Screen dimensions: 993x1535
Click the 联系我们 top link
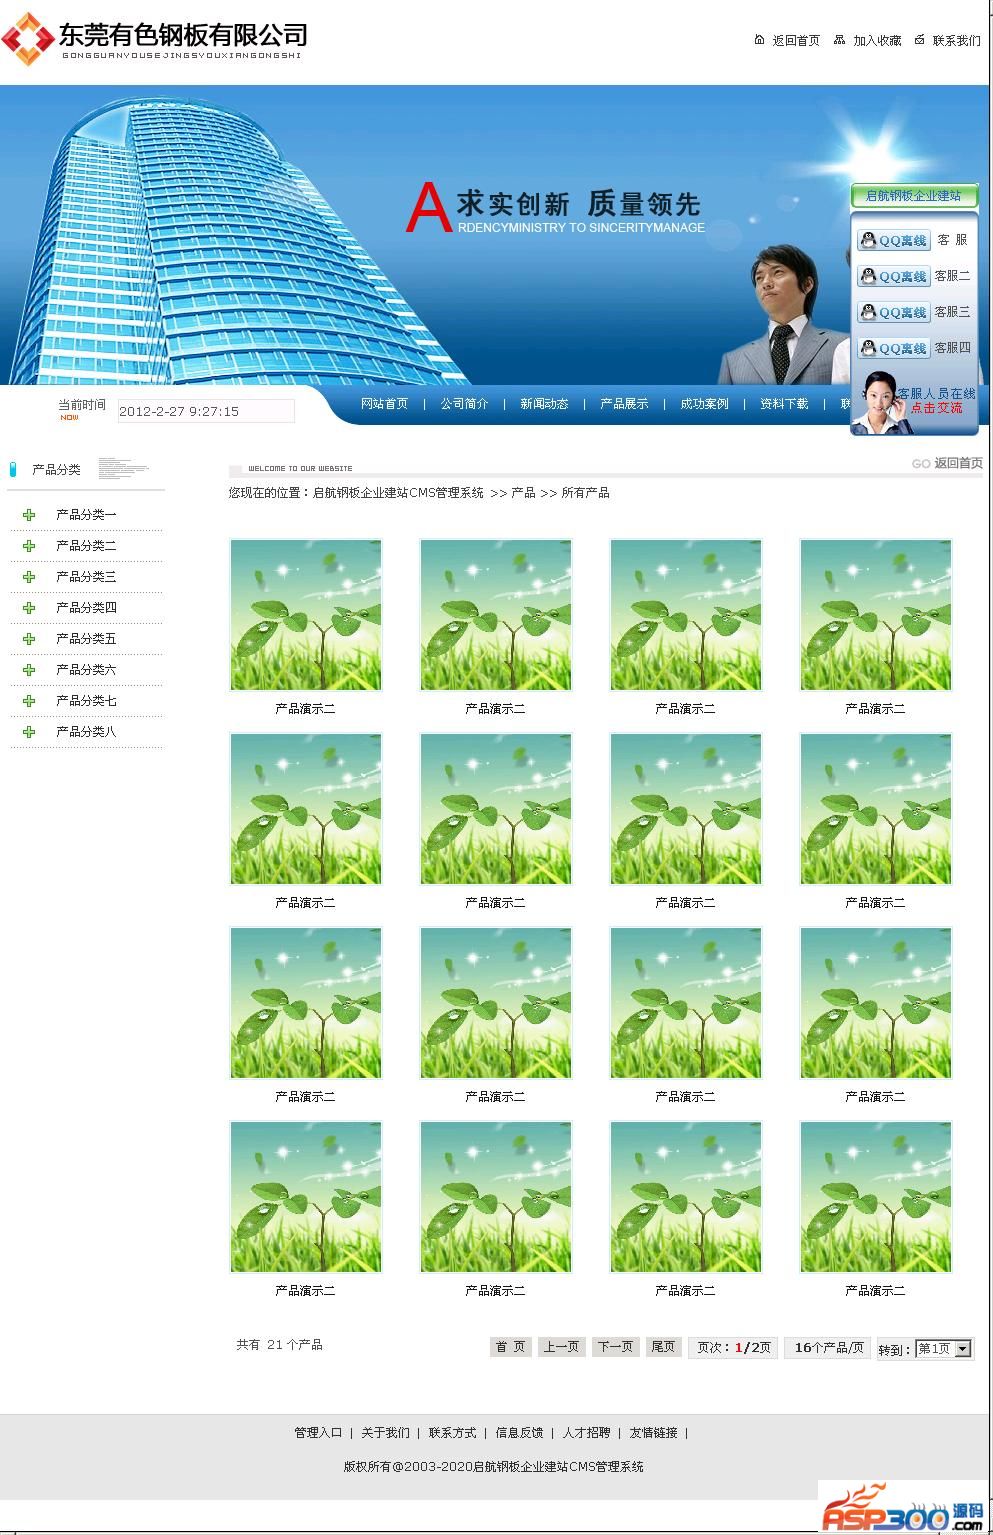[x=957, y=41]
